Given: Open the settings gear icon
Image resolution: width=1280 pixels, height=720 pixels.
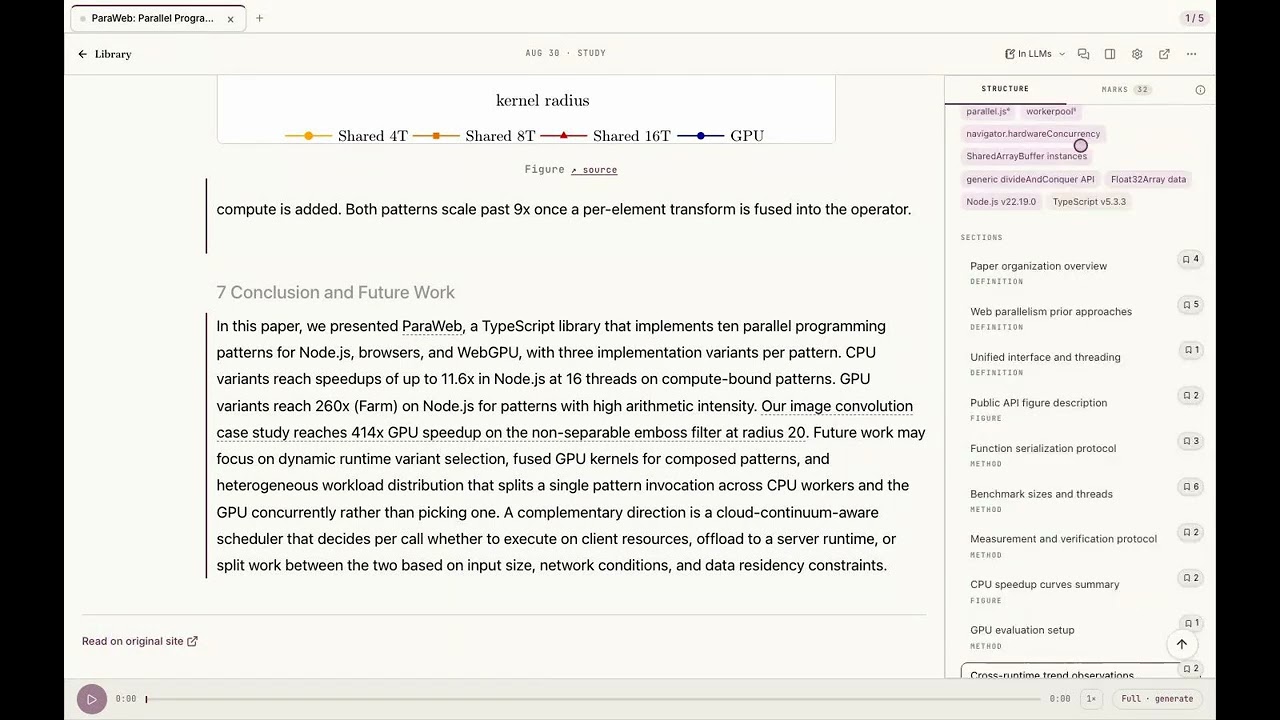Looking at the screenshot, I should [1137, 54].
